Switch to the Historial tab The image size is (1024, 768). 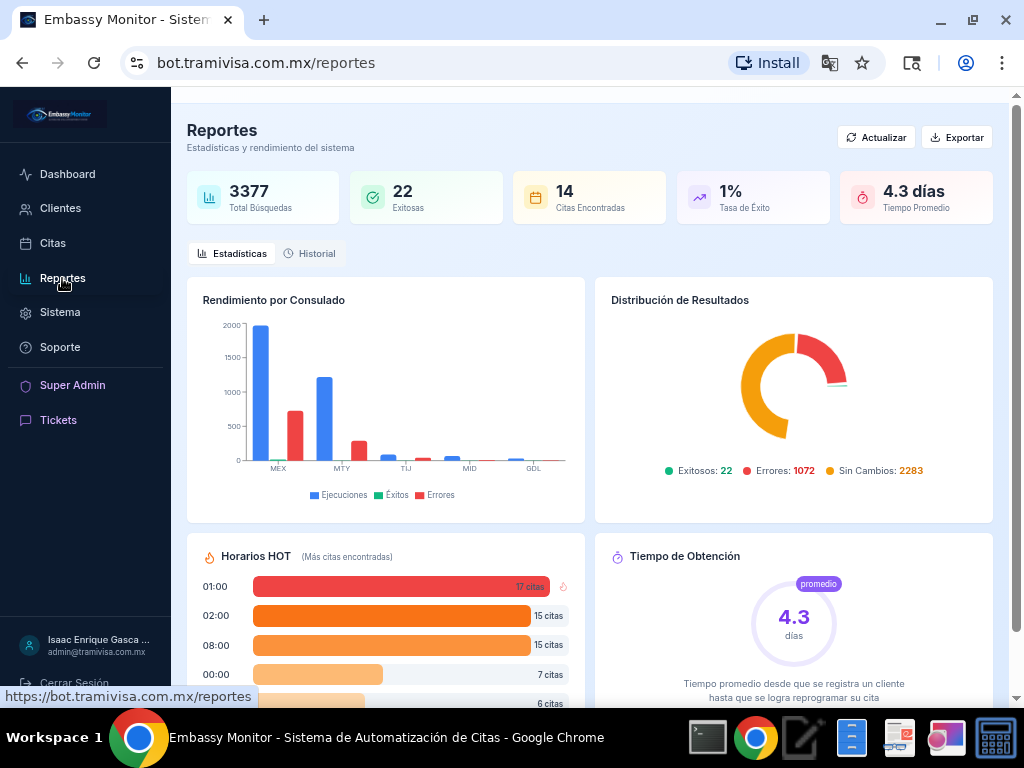309,254
